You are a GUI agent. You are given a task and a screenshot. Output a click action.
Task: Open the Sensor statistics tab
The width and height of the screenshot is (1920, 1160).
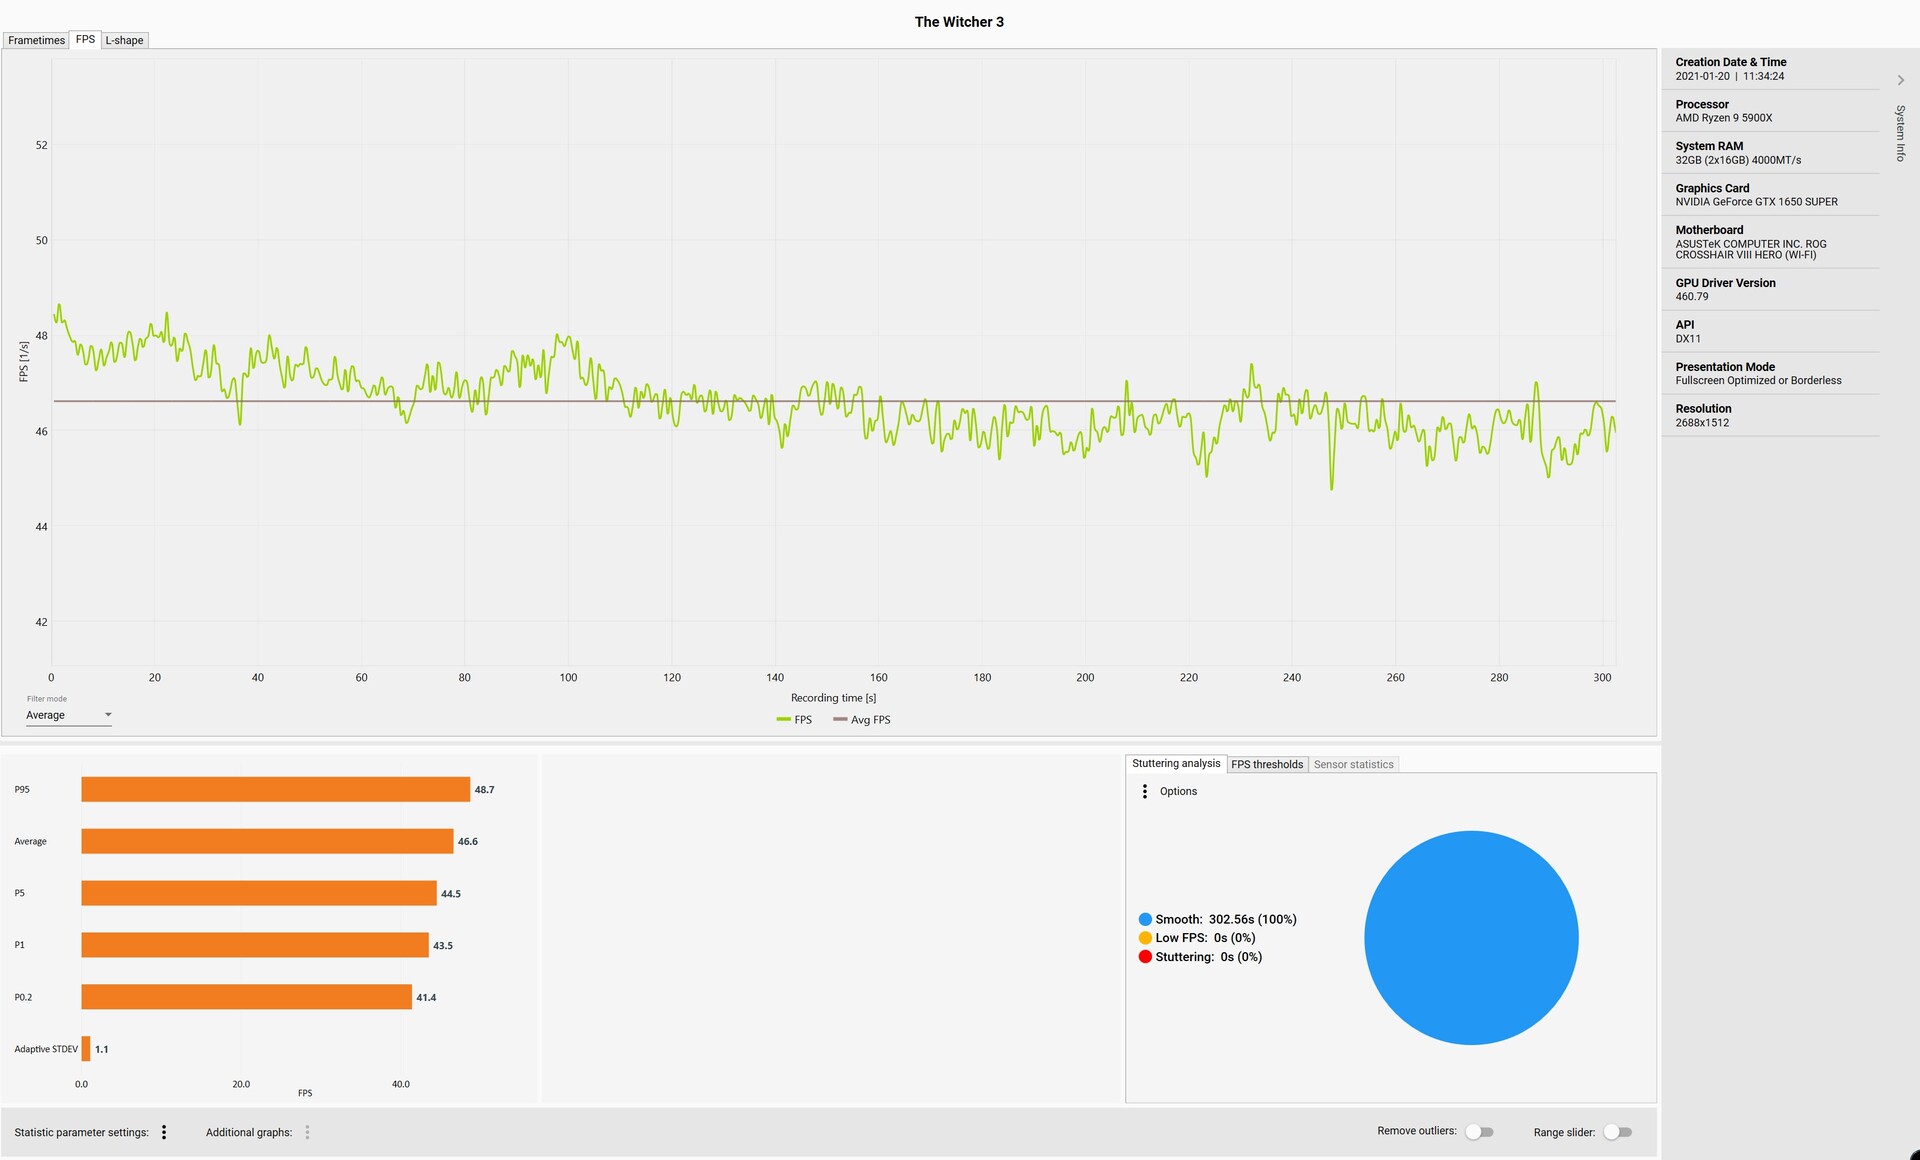click(1353, 764)
